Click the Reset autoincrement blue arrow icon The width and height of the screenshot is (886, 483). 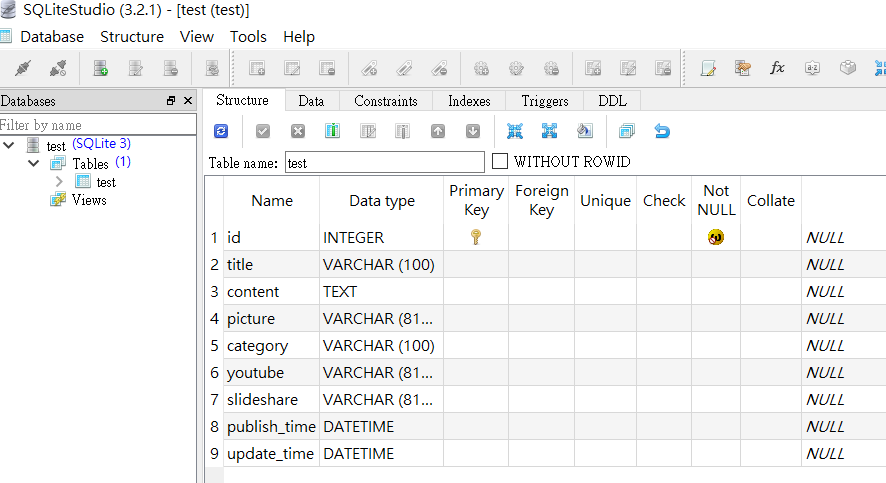(x=662, y=131)
